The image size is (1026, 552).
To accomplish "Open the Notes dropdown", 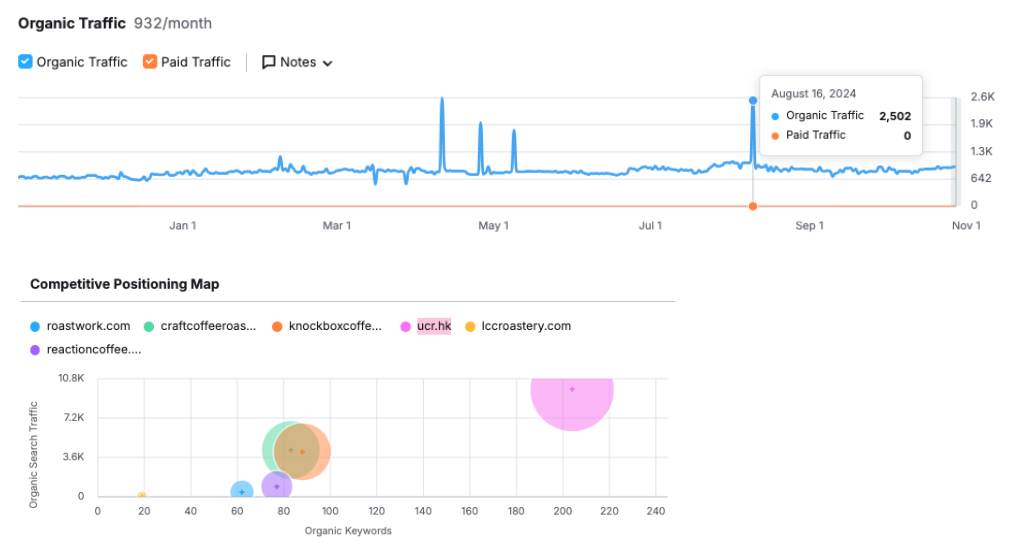I will point(297,62).
